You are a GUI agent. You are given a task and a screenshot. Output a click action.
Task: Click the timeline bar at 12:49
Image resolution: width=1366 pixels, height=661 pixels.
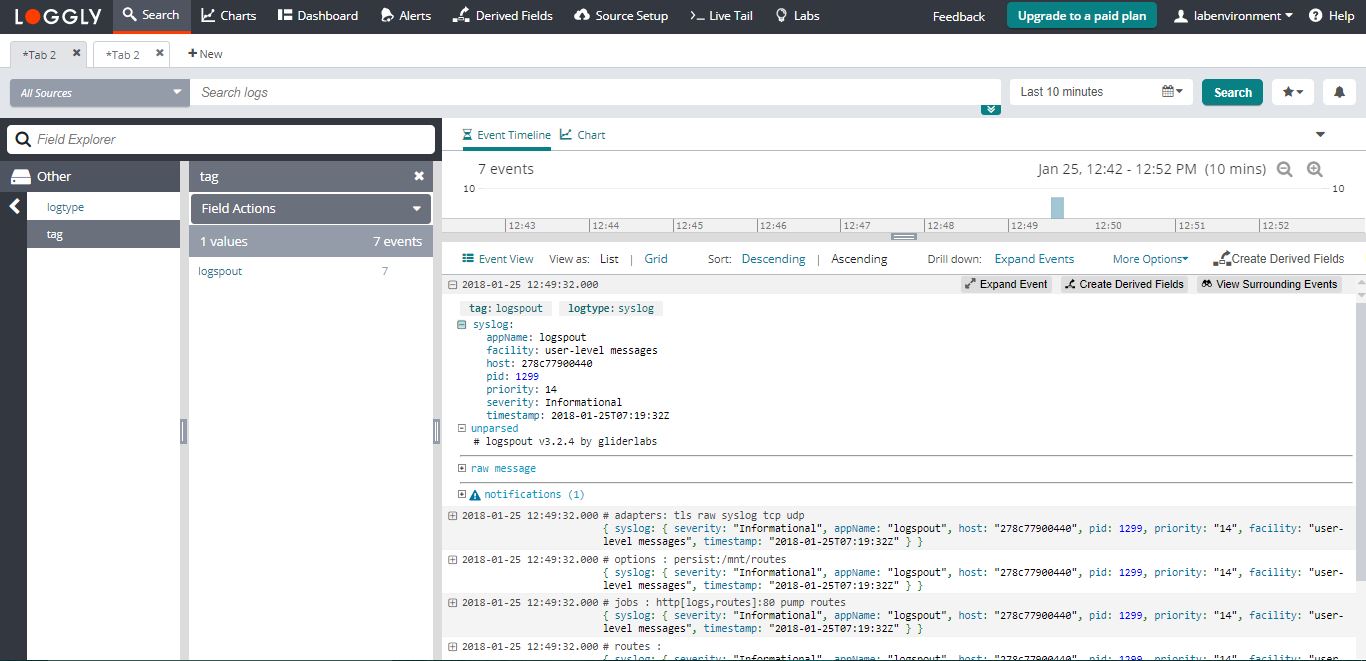point(1057,207)
